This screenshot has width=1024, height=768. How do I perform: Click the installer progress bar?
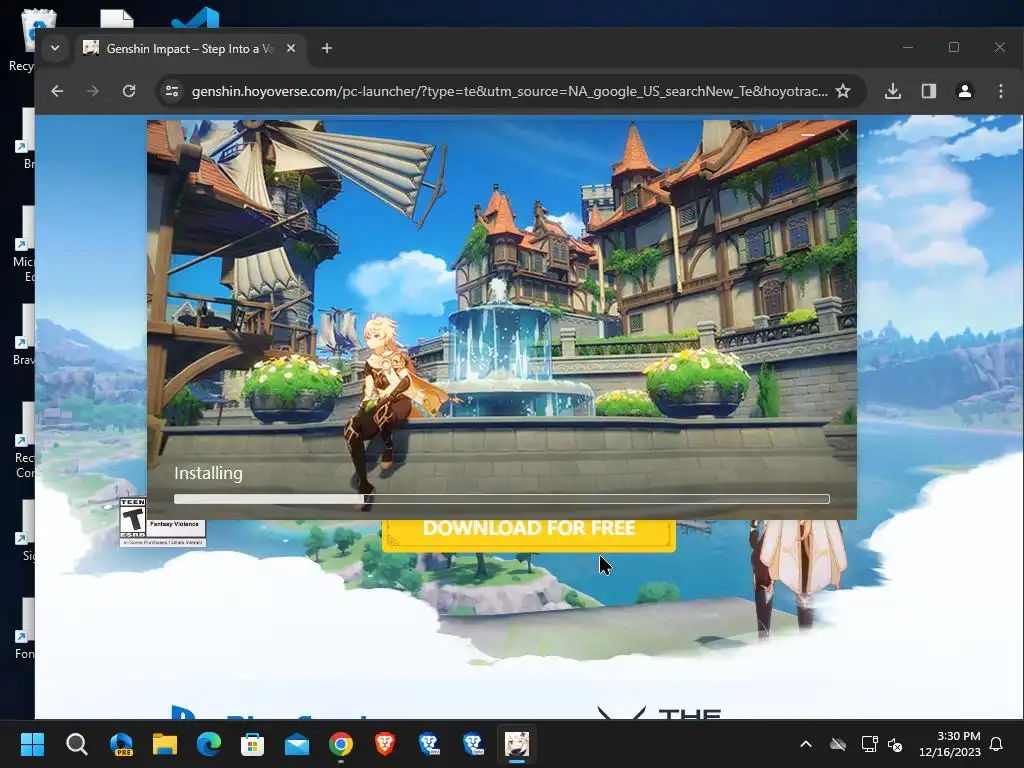(502, 499)
